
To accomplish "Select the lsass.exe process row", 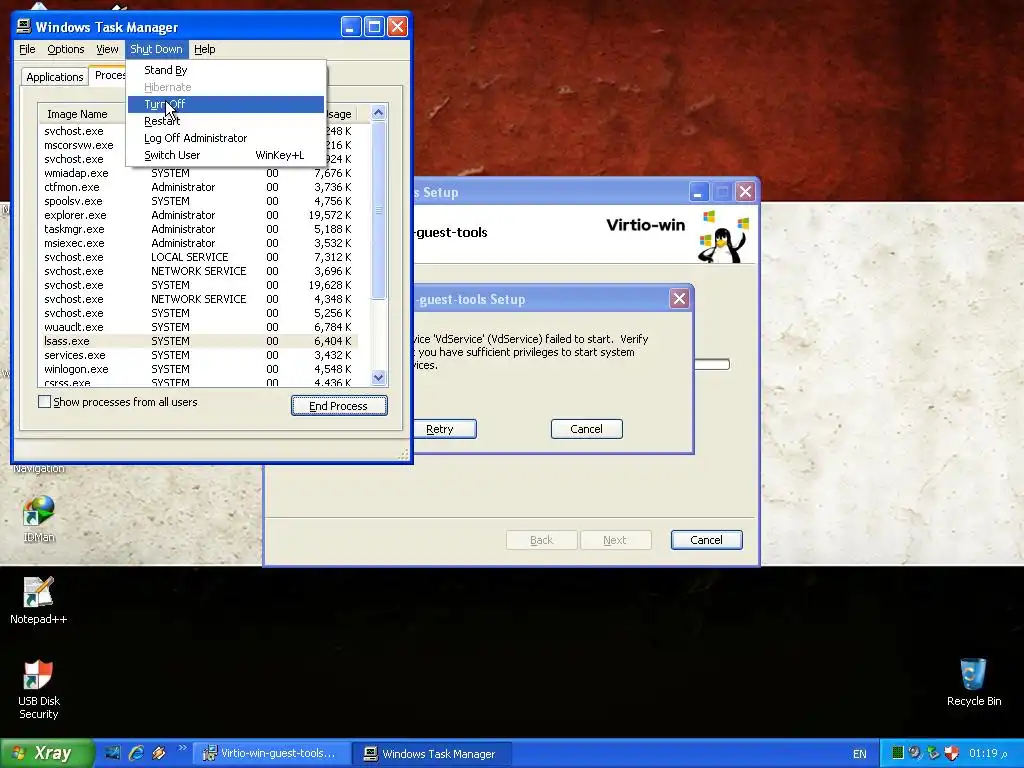I will click(197, 341).
